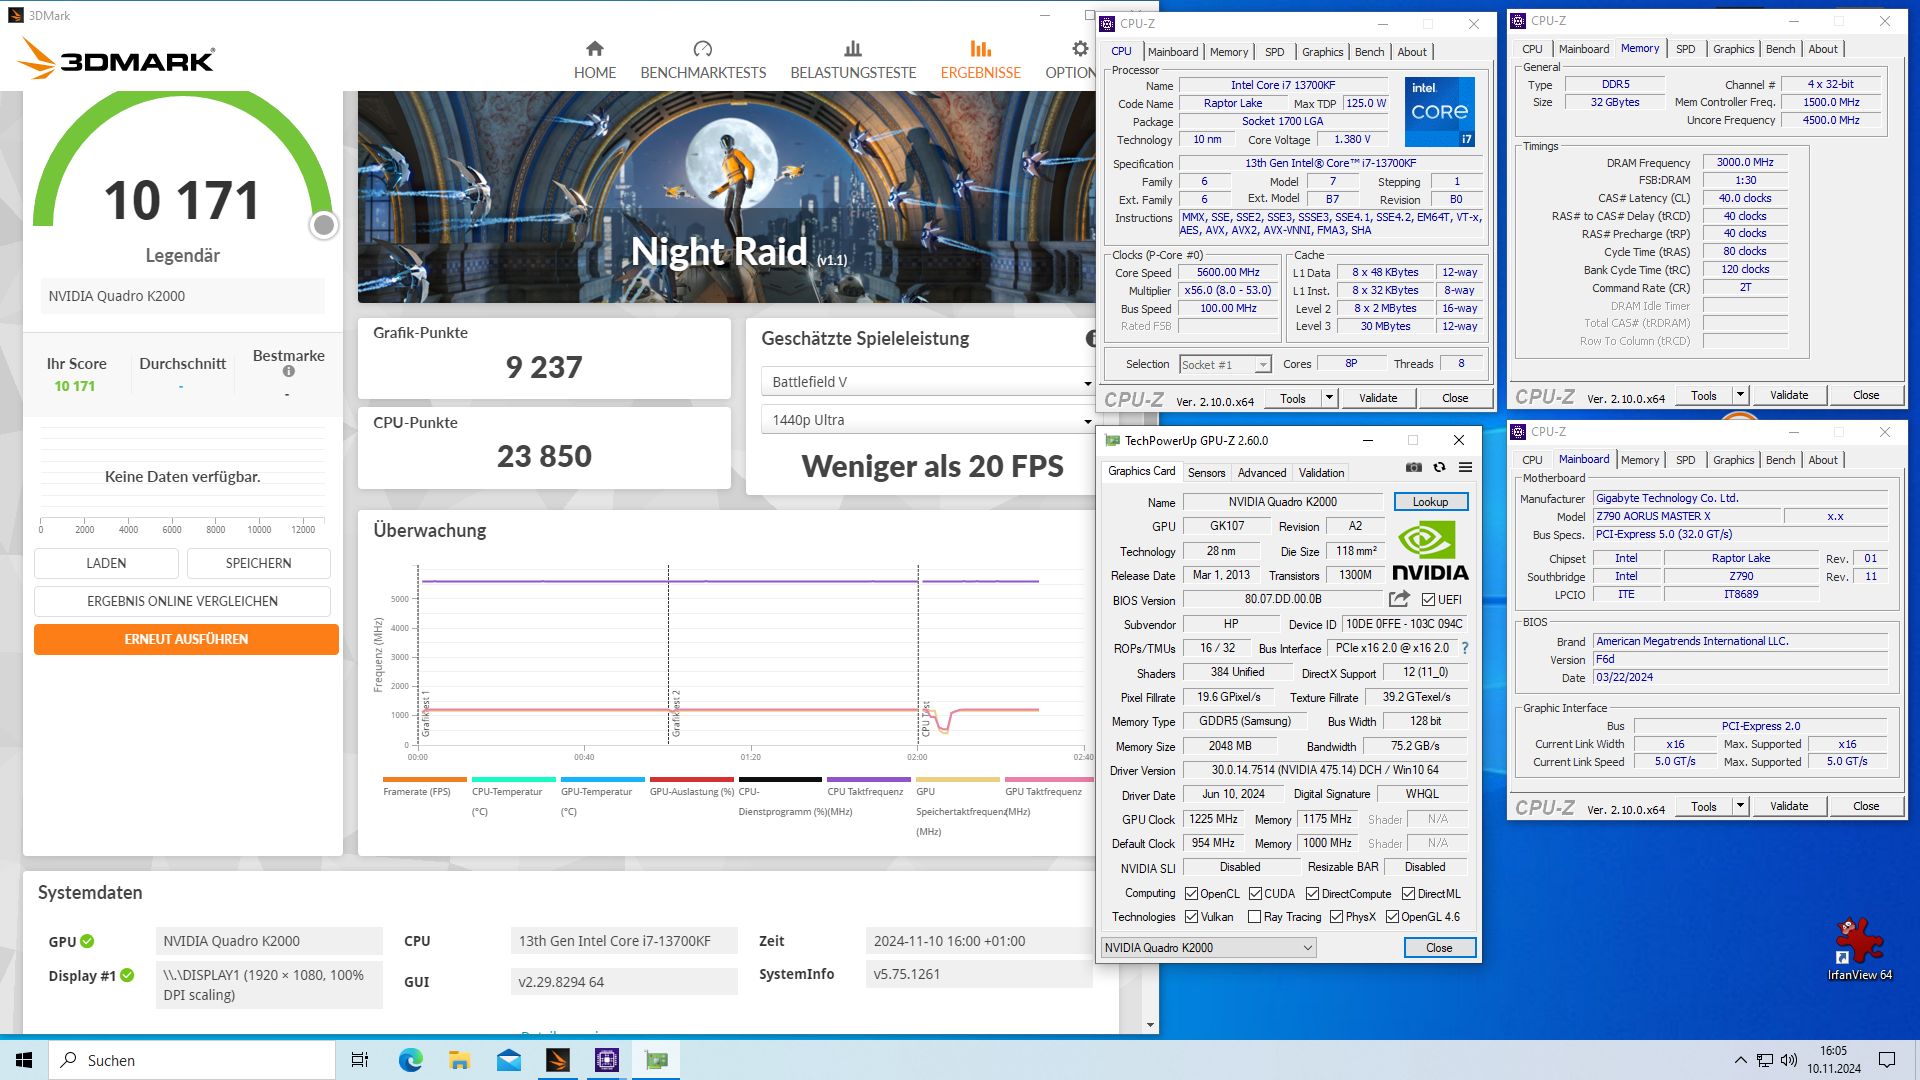Click the Bestmarke info icon
Image resolution: width=1920 pixels, height=1080 pixels.
(x=288, y=371)
